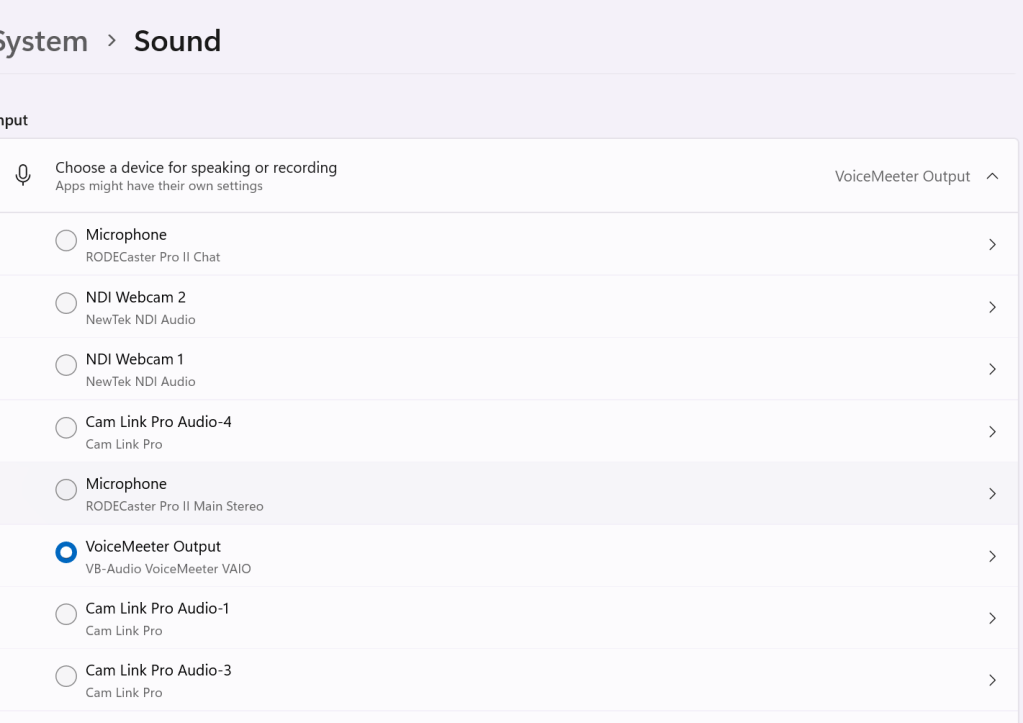
Task: Click the 'Cam Link Pro Audio-3' device name
Action: (159, 671)
